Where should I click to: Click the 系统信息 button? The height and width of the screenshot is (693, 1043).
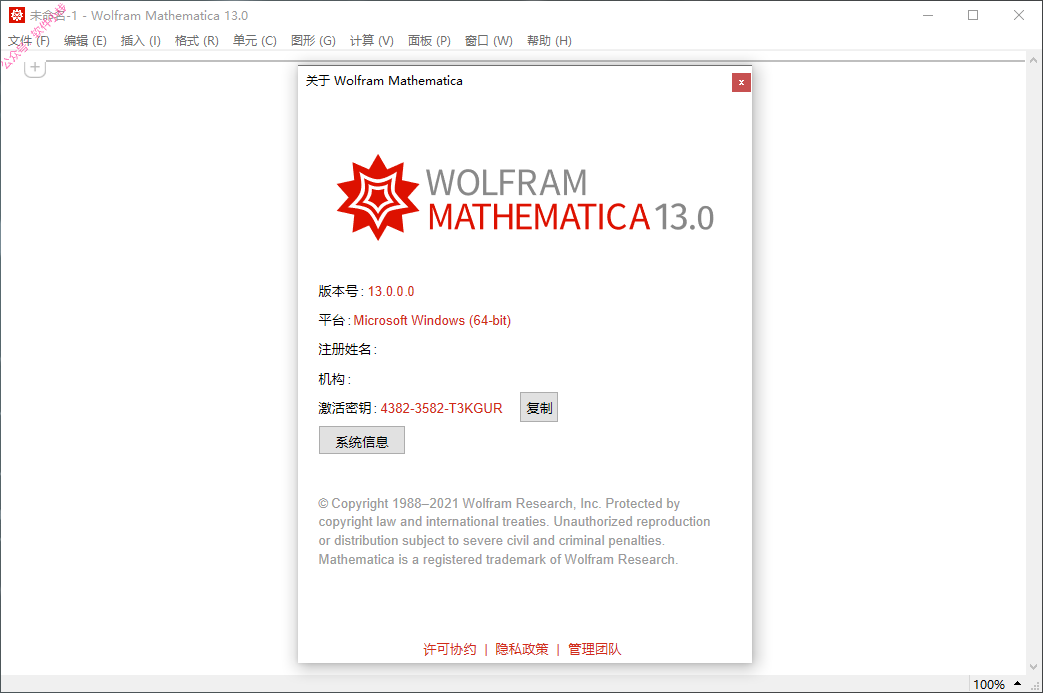362,440
